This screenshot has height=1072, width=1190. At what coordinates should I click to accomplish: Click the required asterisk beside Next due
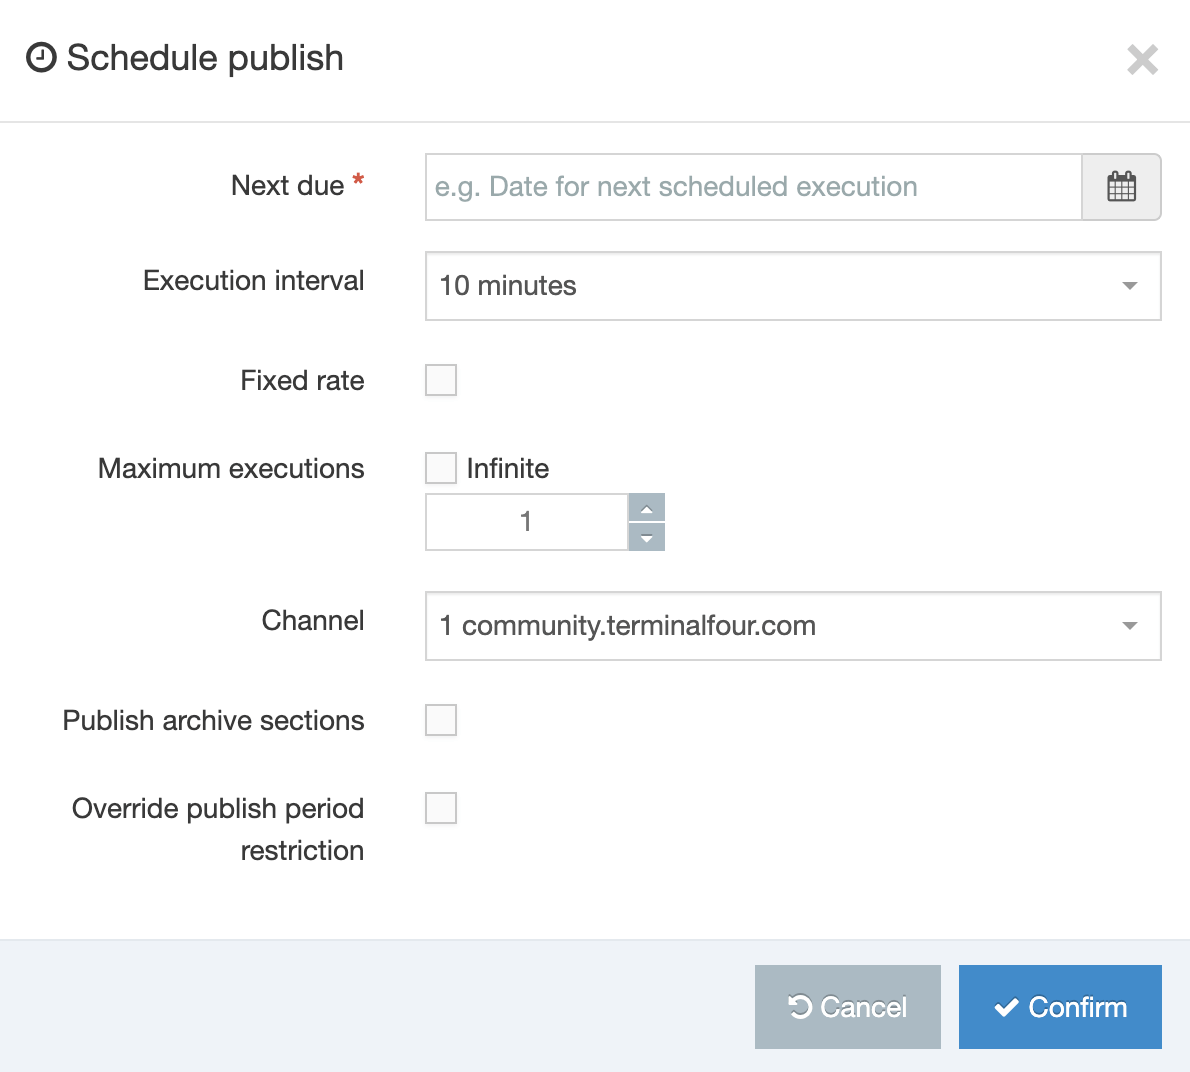358,178
